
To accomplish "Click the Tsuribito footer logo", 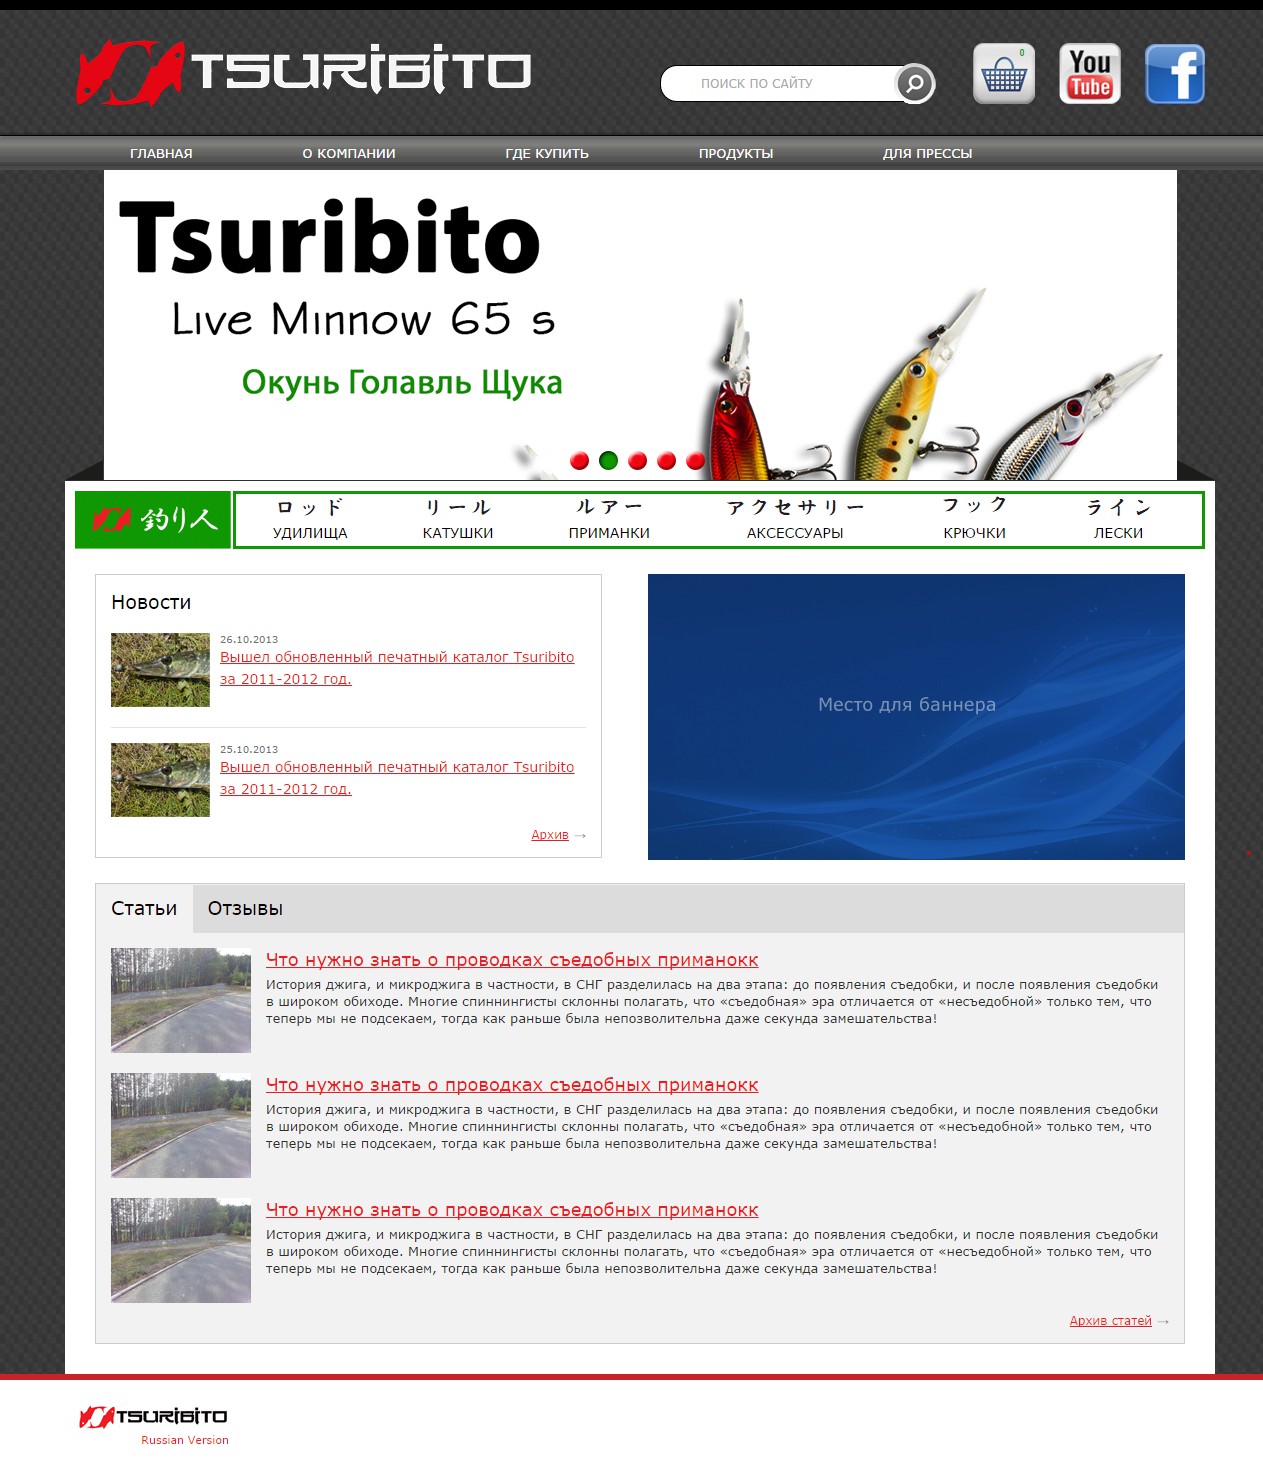I will (x=153, y=1416).
